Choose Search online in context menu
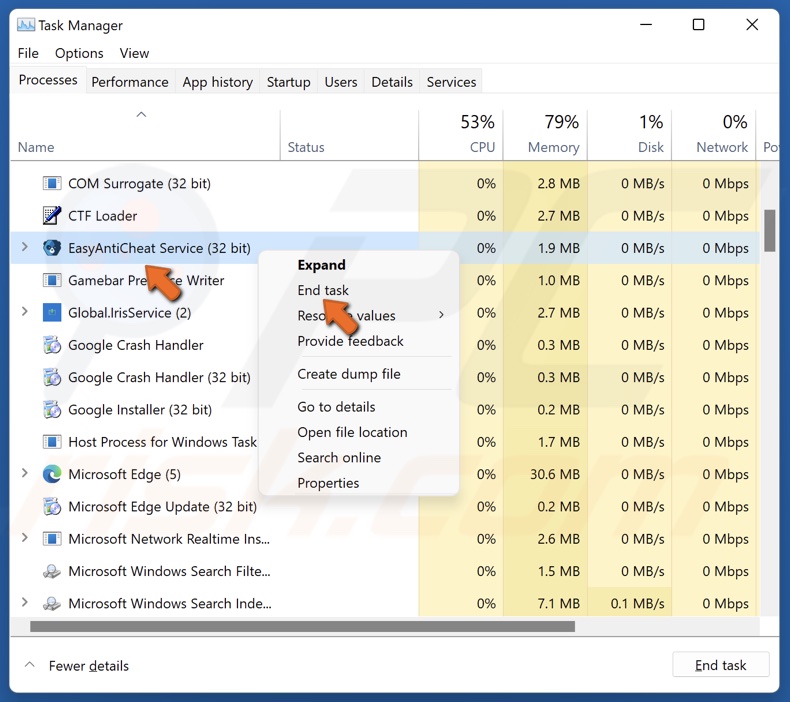 pyautogui.click(x=339, y=458)
